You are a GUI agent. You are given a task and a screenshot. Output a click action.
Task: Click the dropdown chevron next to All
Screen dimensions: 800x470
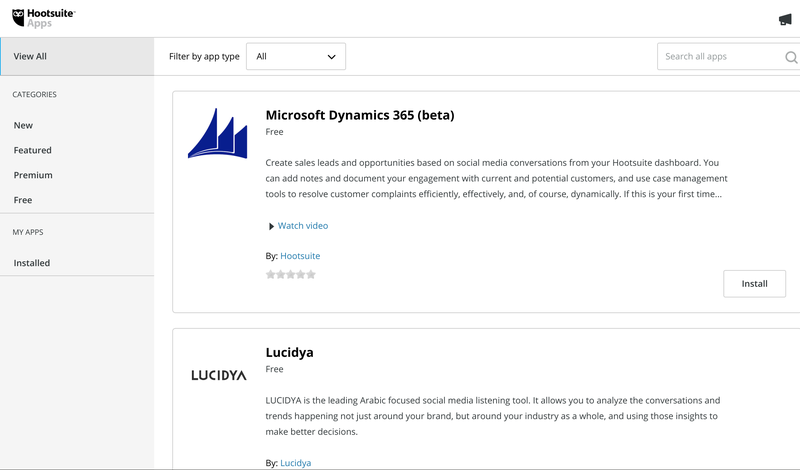tap(331, 57)
